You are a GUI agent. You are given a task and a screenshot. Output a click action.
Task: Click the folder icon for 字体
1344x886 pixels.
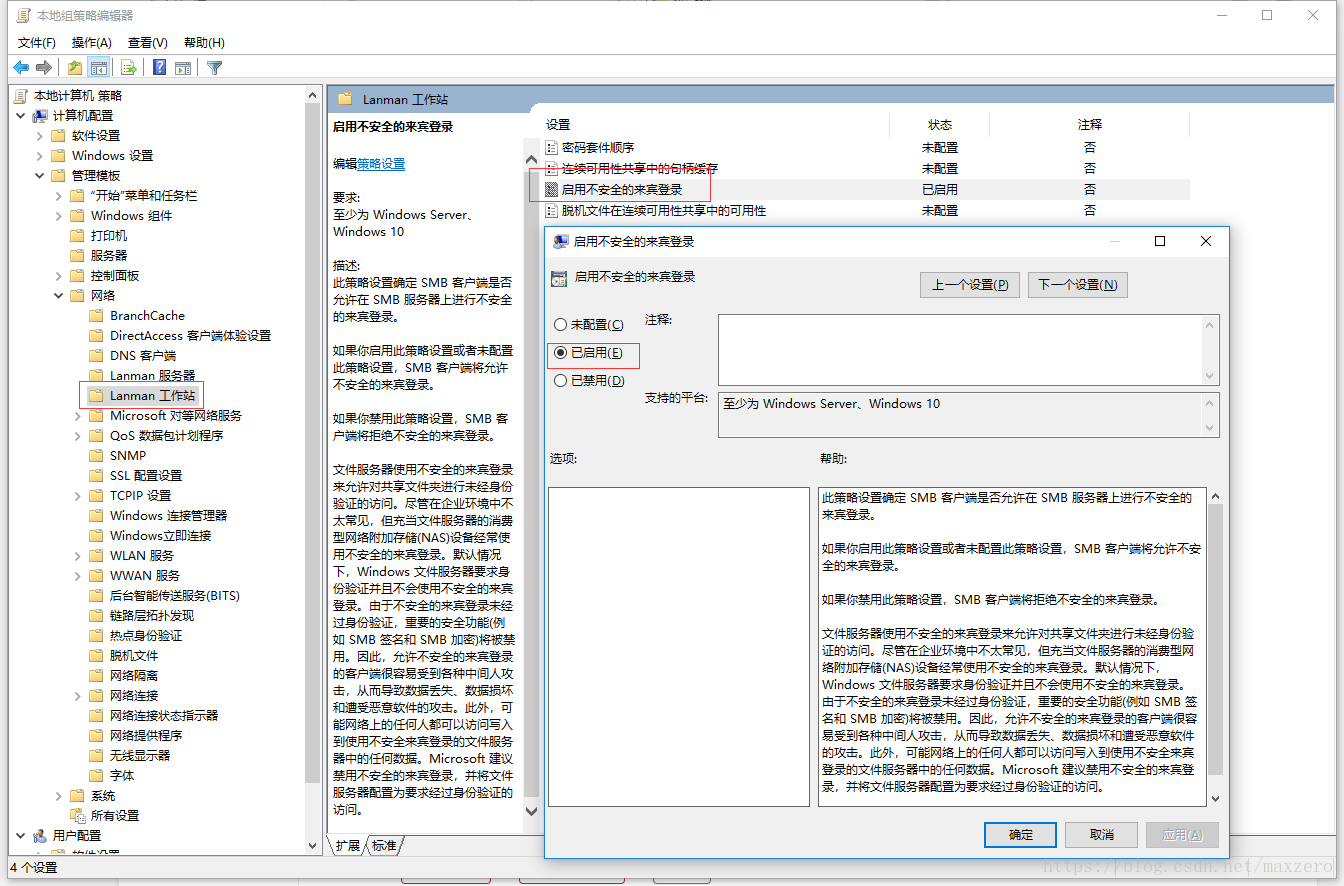96,775
